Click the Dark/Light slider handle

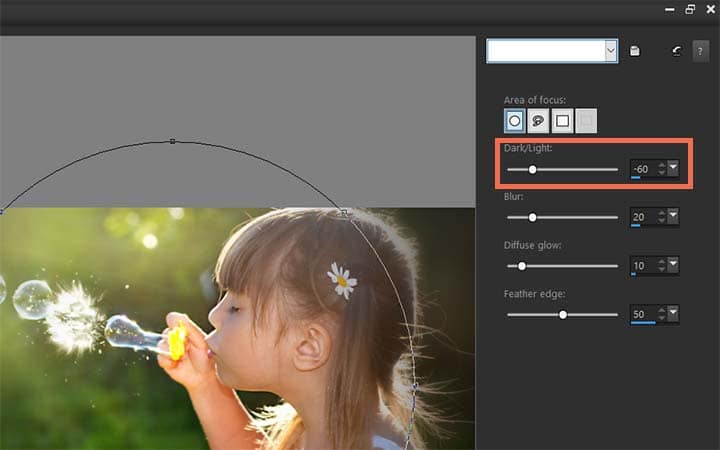[532, 169]
